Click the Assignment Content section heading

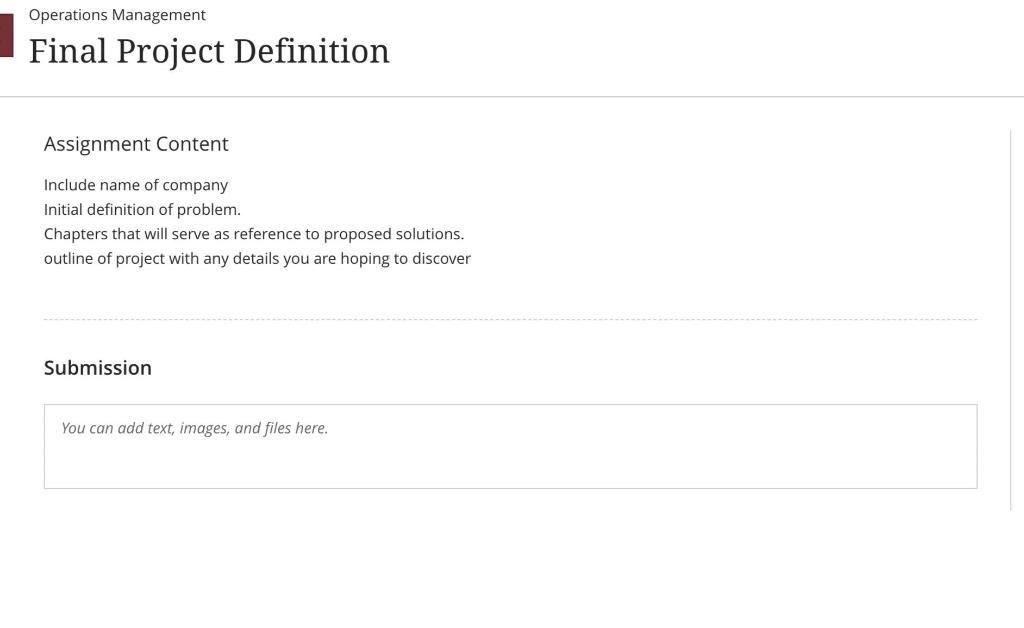pos(136,144)
